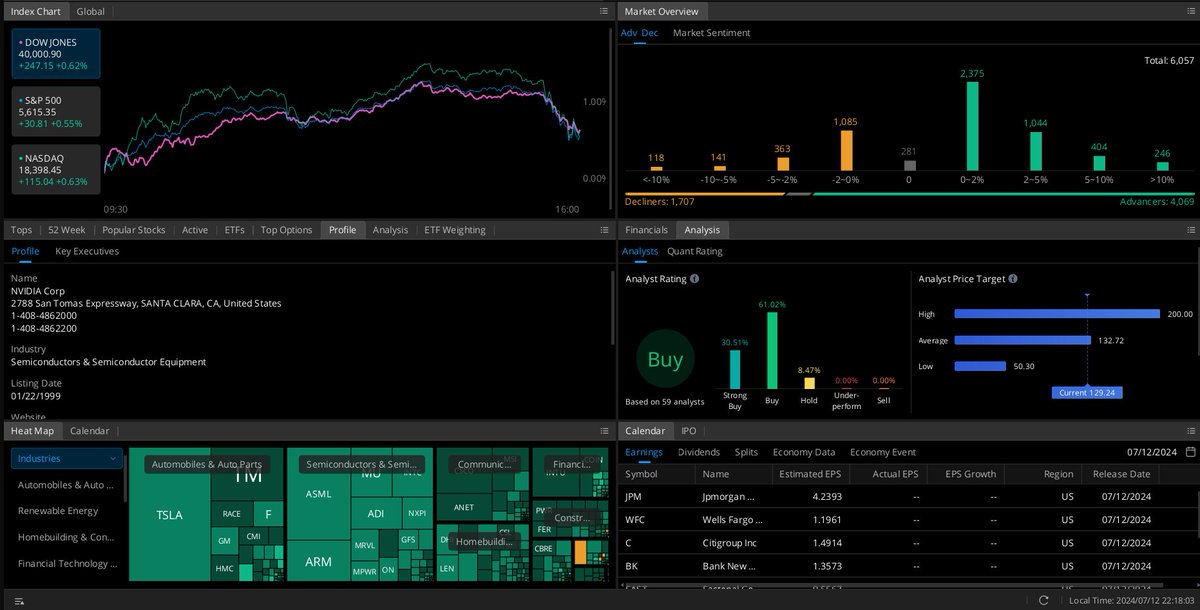Switch to Key Executives sub-tab

[87, 251]
